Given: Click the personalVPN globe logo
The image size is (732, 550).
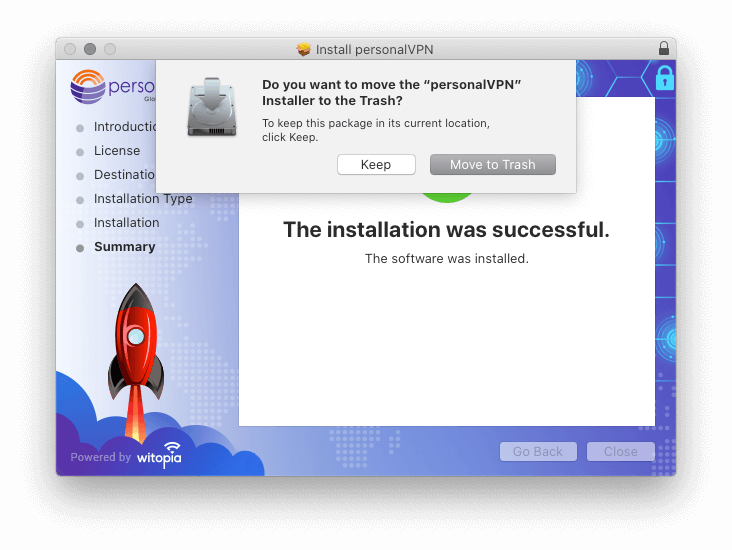Looking at the screenshot, I should coord(88,87).
